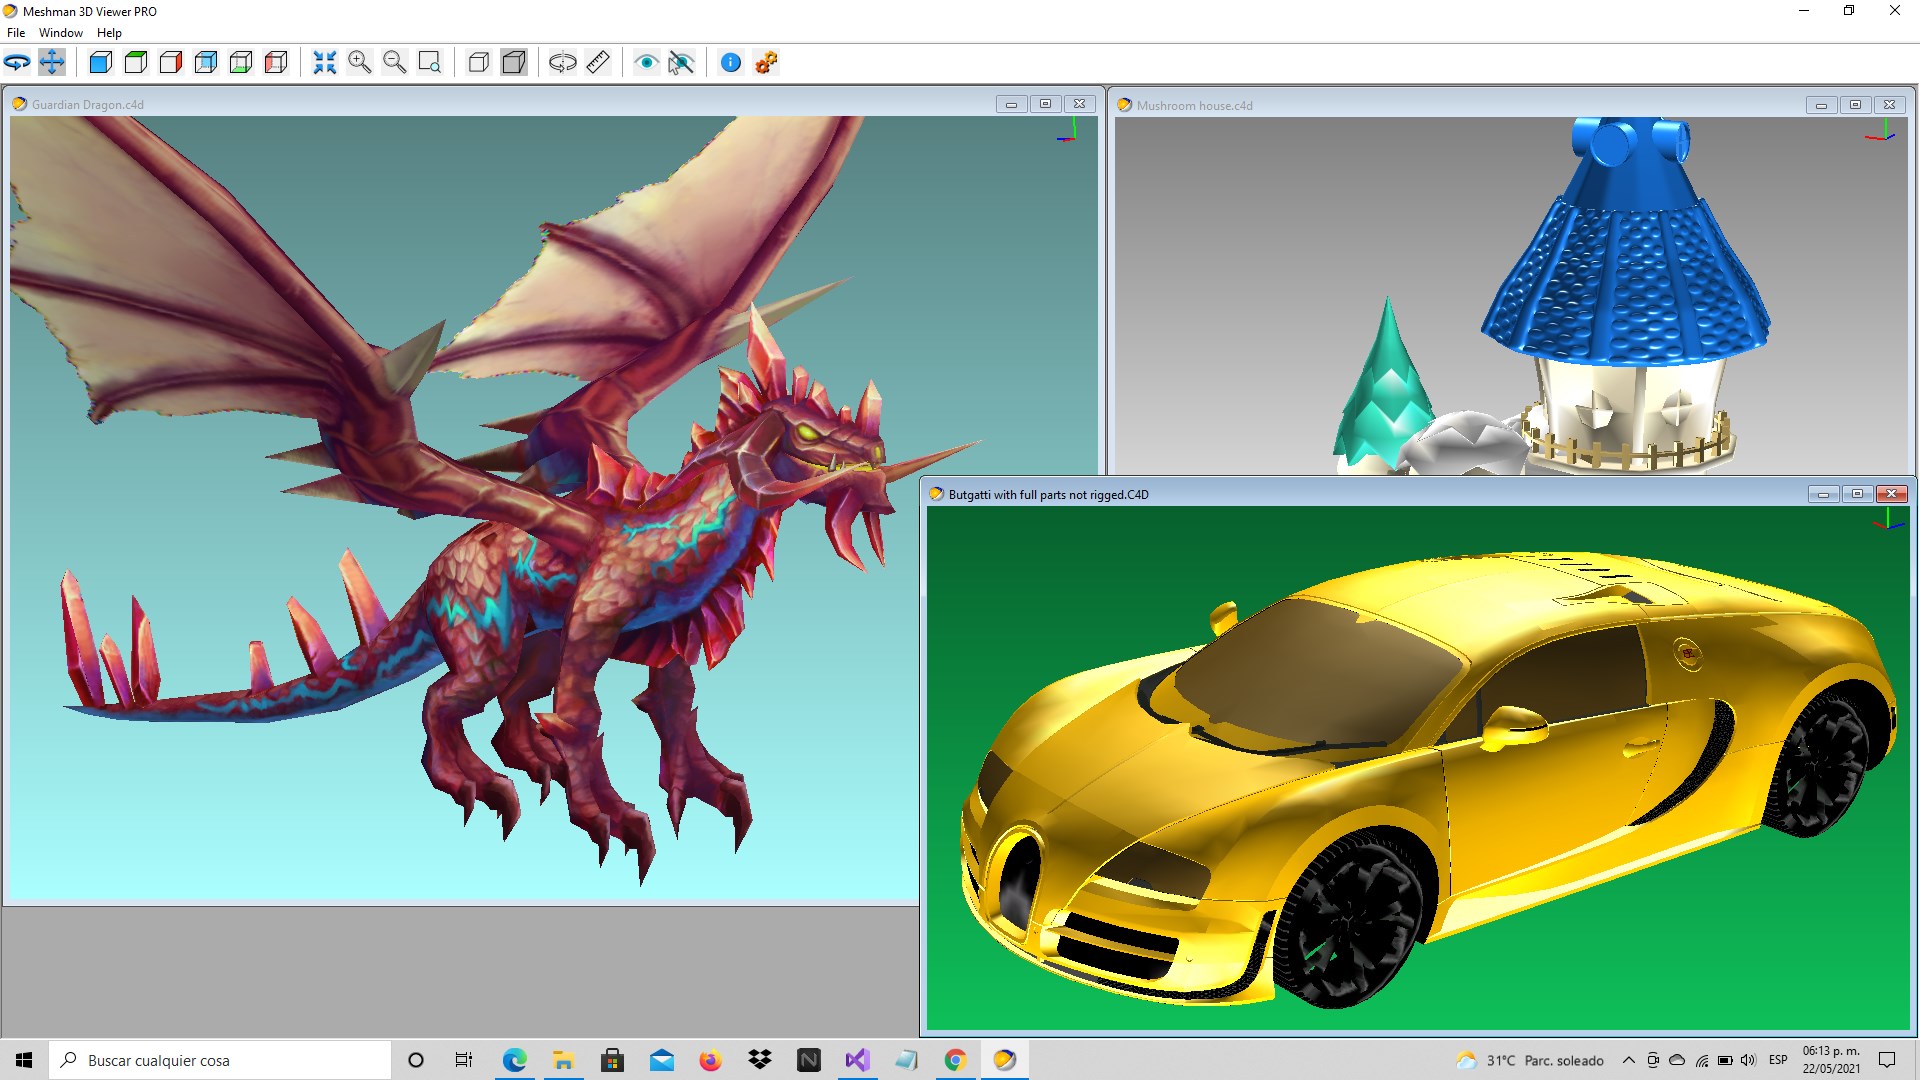Image resolution: width=1920 pixels, height=1080 pixels.
Task: Open model information blue info icon
Action: point(731,62)
